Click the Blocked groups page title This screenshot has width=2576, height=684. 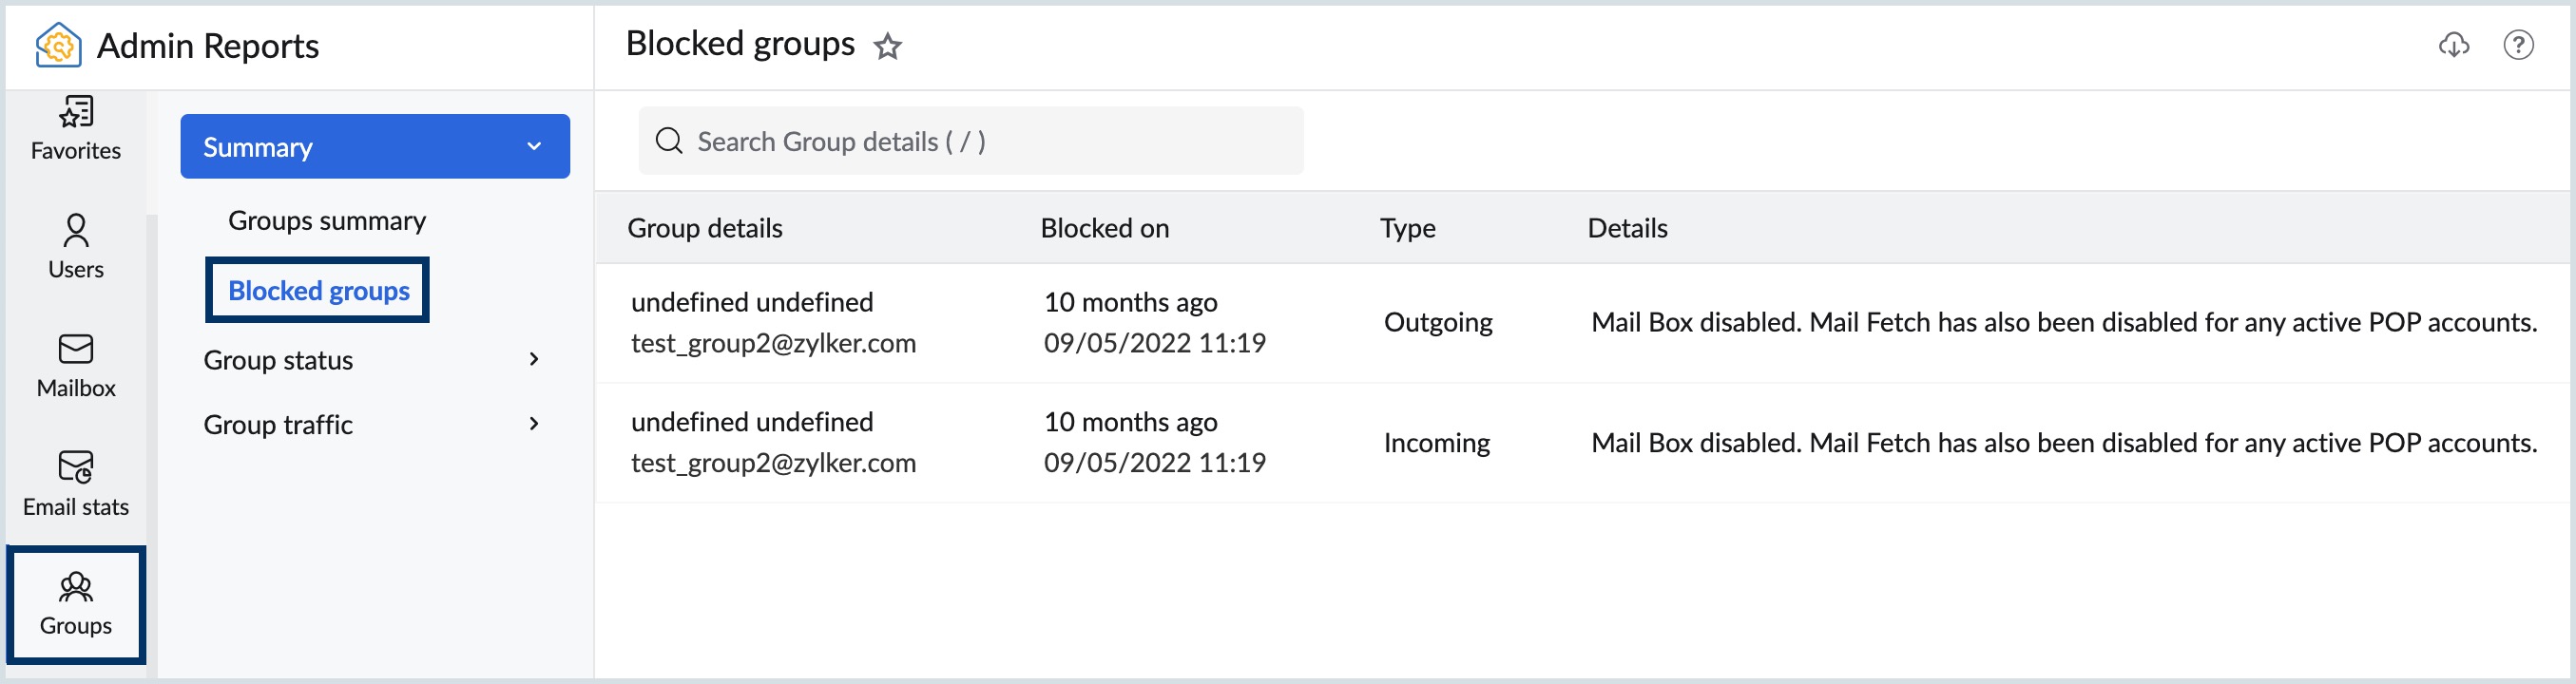click(x=740, y=45)
